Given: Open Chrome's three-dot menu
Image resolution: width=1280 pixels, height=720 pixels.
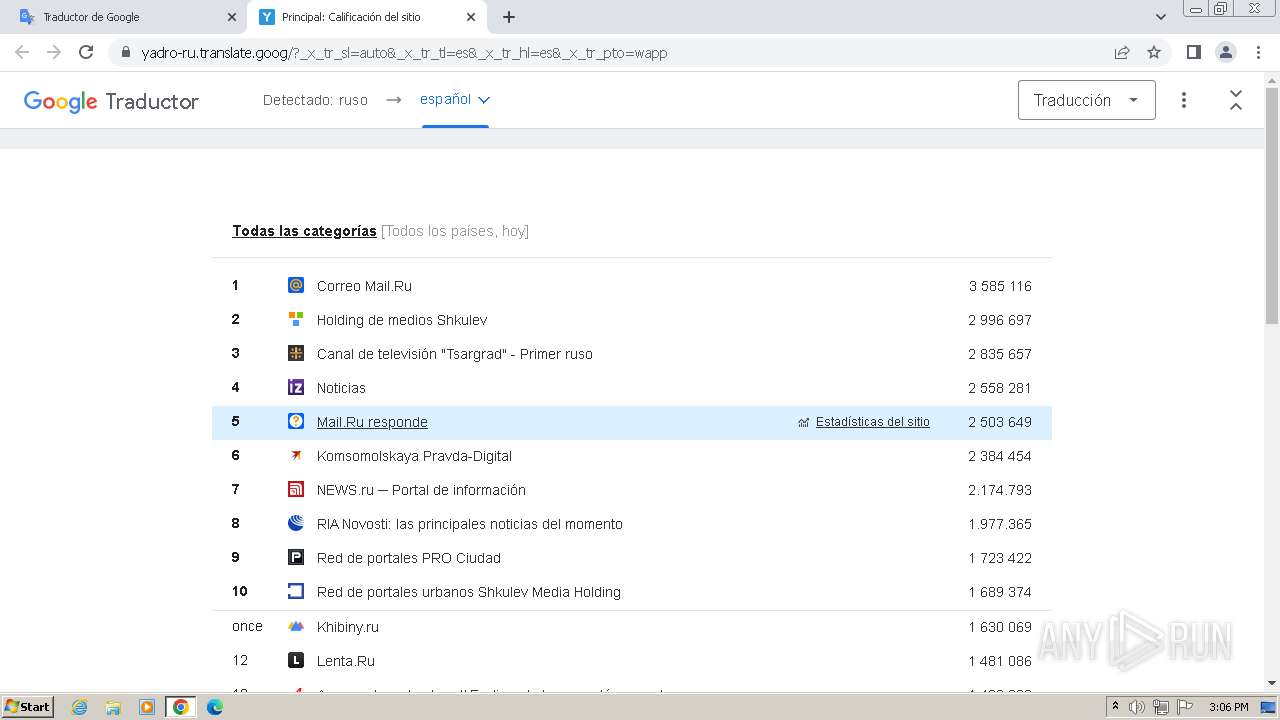Looking at the screenshot, I should [x=1257, y=52].
